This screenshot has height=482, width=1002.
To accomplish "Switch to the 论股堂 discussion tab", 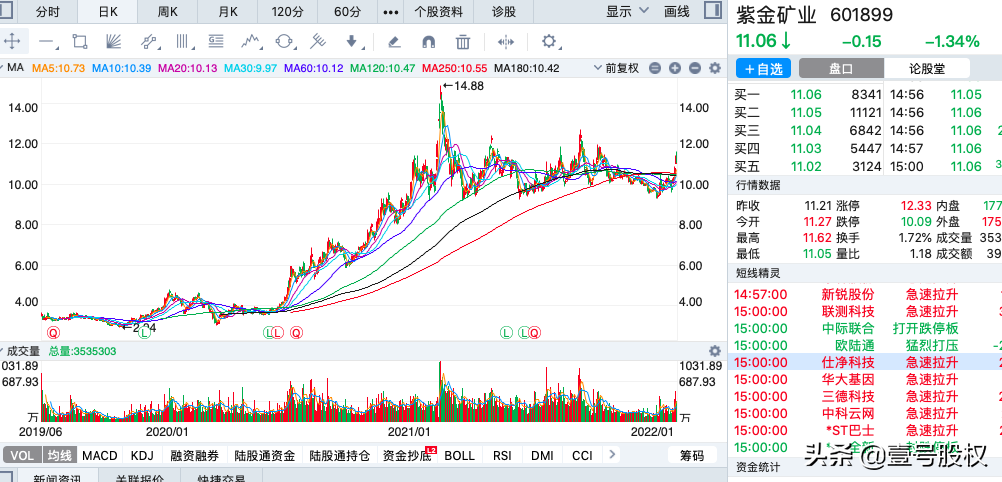I will [x=927, y=69].
